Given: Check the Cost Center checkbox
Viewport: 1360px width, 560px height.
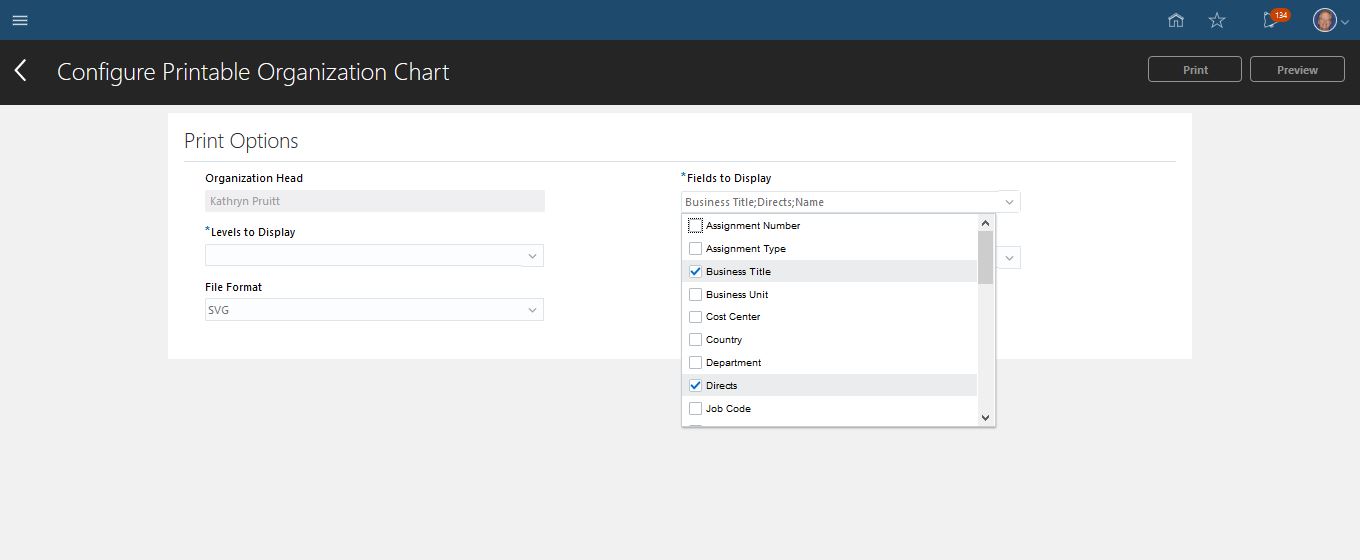Looking at the screenshot, I should tap(695, 317).
